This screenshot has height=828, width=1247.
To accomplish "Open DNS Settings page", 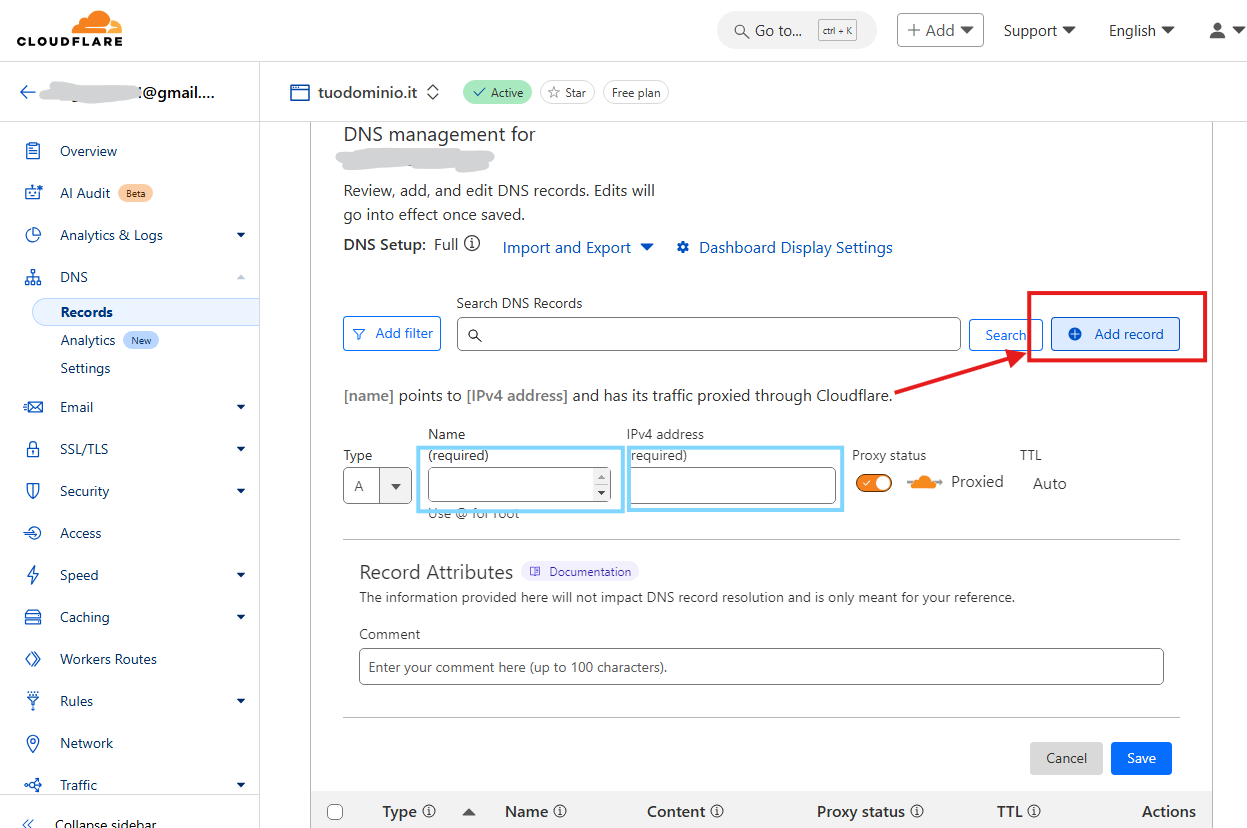I will (85, 368).
